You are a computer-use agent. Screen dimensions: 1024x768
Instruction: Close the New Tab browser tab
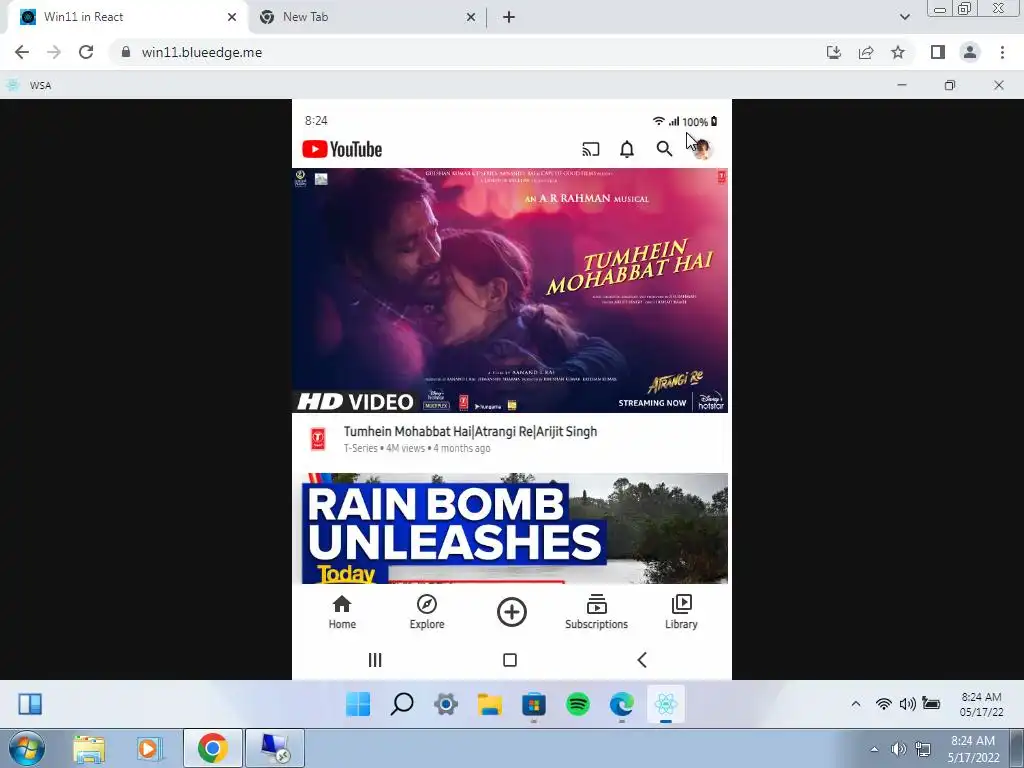coord(471,17)
